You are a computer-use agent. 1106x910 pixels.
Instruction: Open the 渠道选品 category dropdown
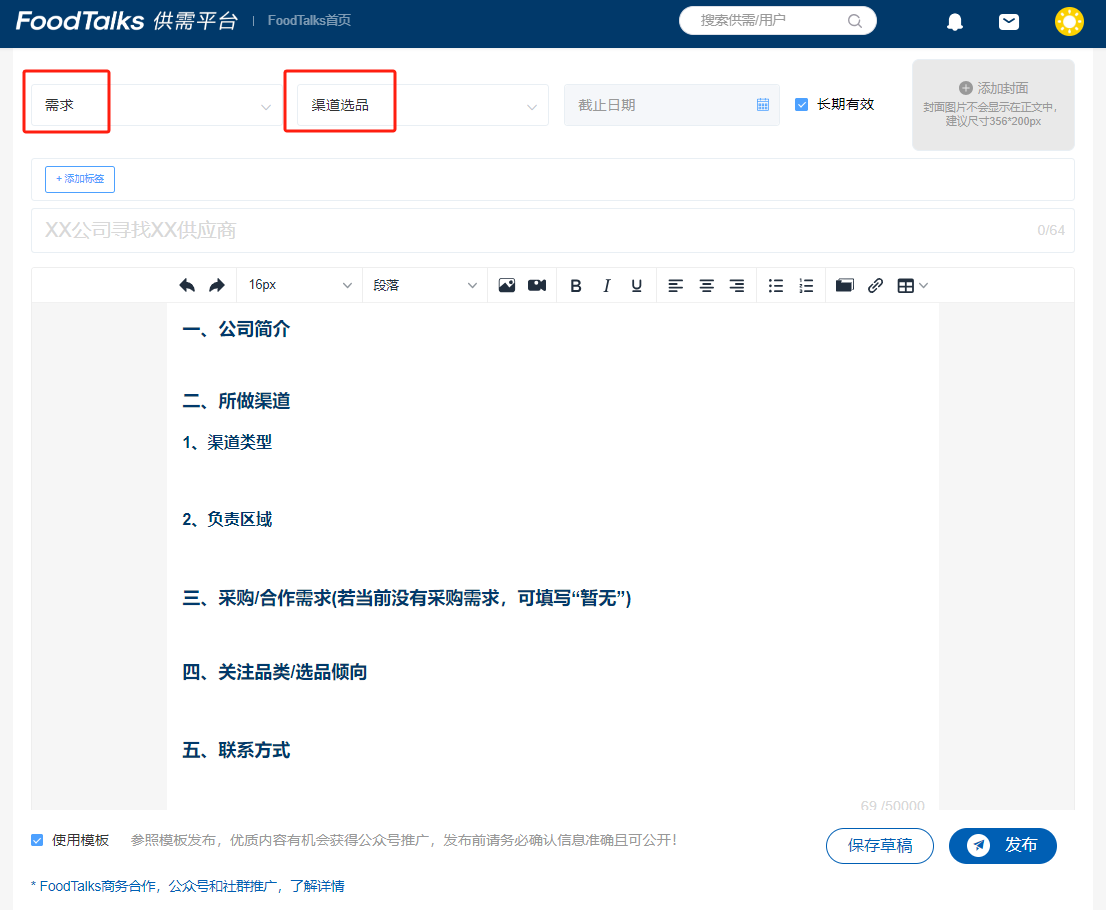(x=420, y=104)
